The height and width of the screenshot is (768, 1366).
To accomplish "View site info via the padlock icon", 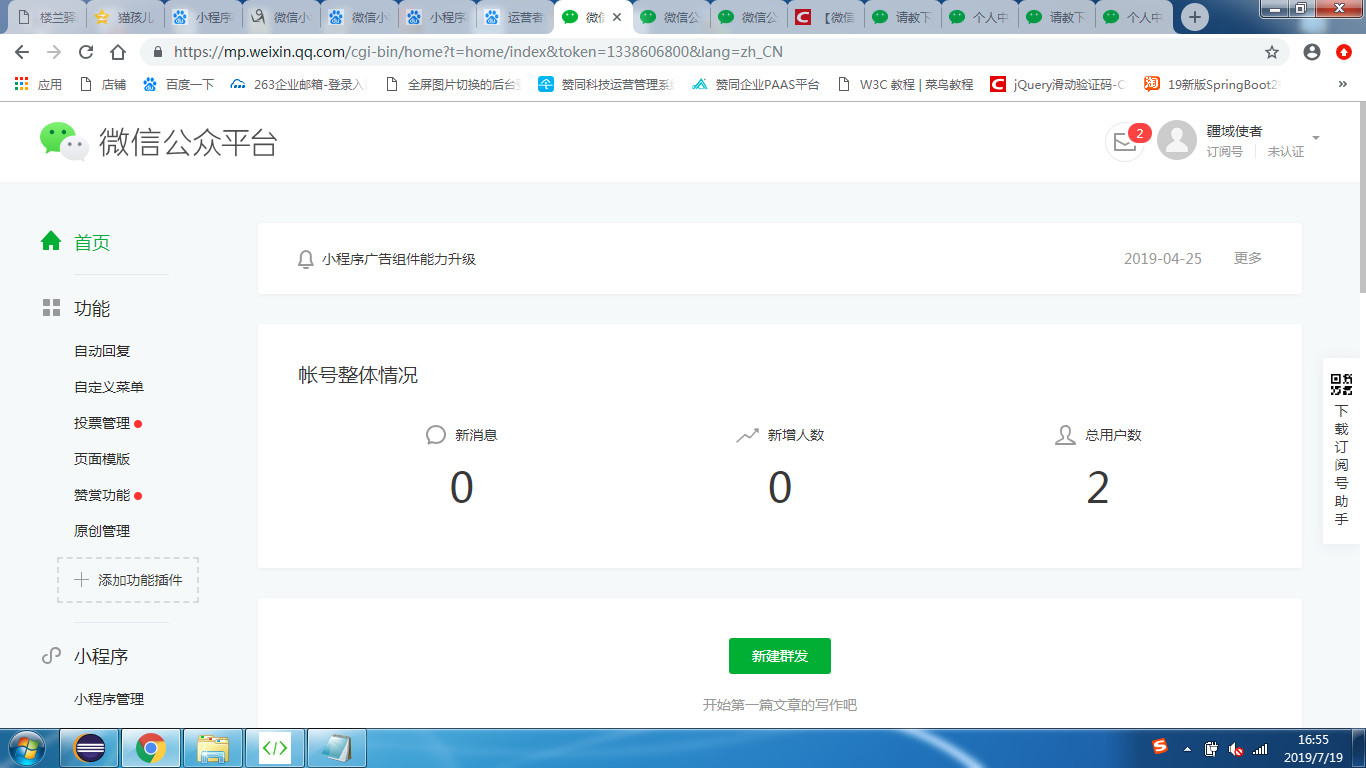I will coord(158,52).
